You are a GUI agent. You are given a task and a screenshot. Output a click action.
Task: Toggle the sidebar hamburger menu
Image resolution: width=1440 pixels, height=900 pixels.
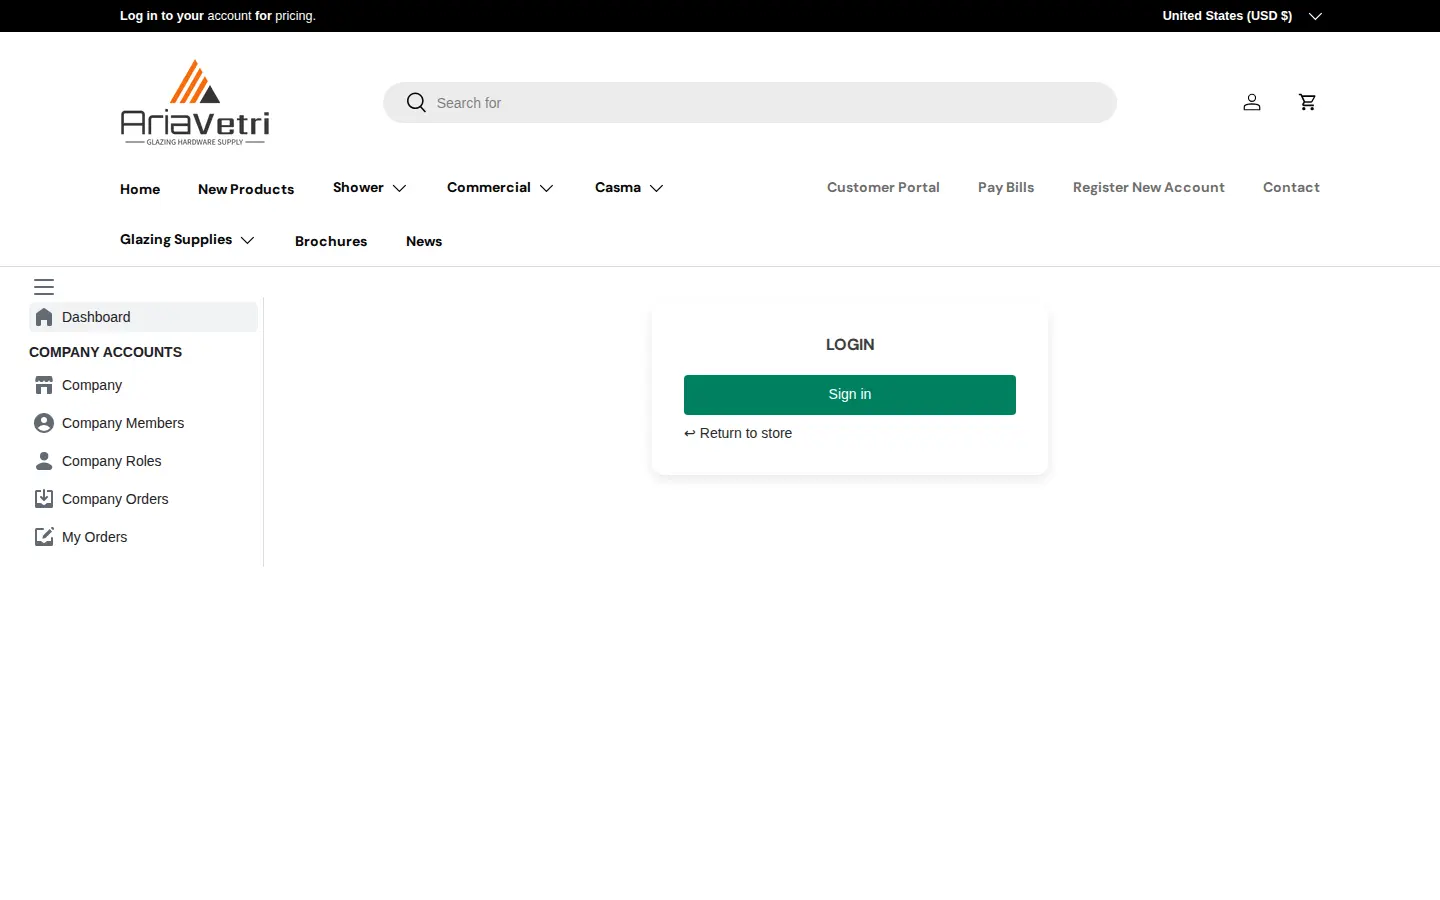(44, 287)
